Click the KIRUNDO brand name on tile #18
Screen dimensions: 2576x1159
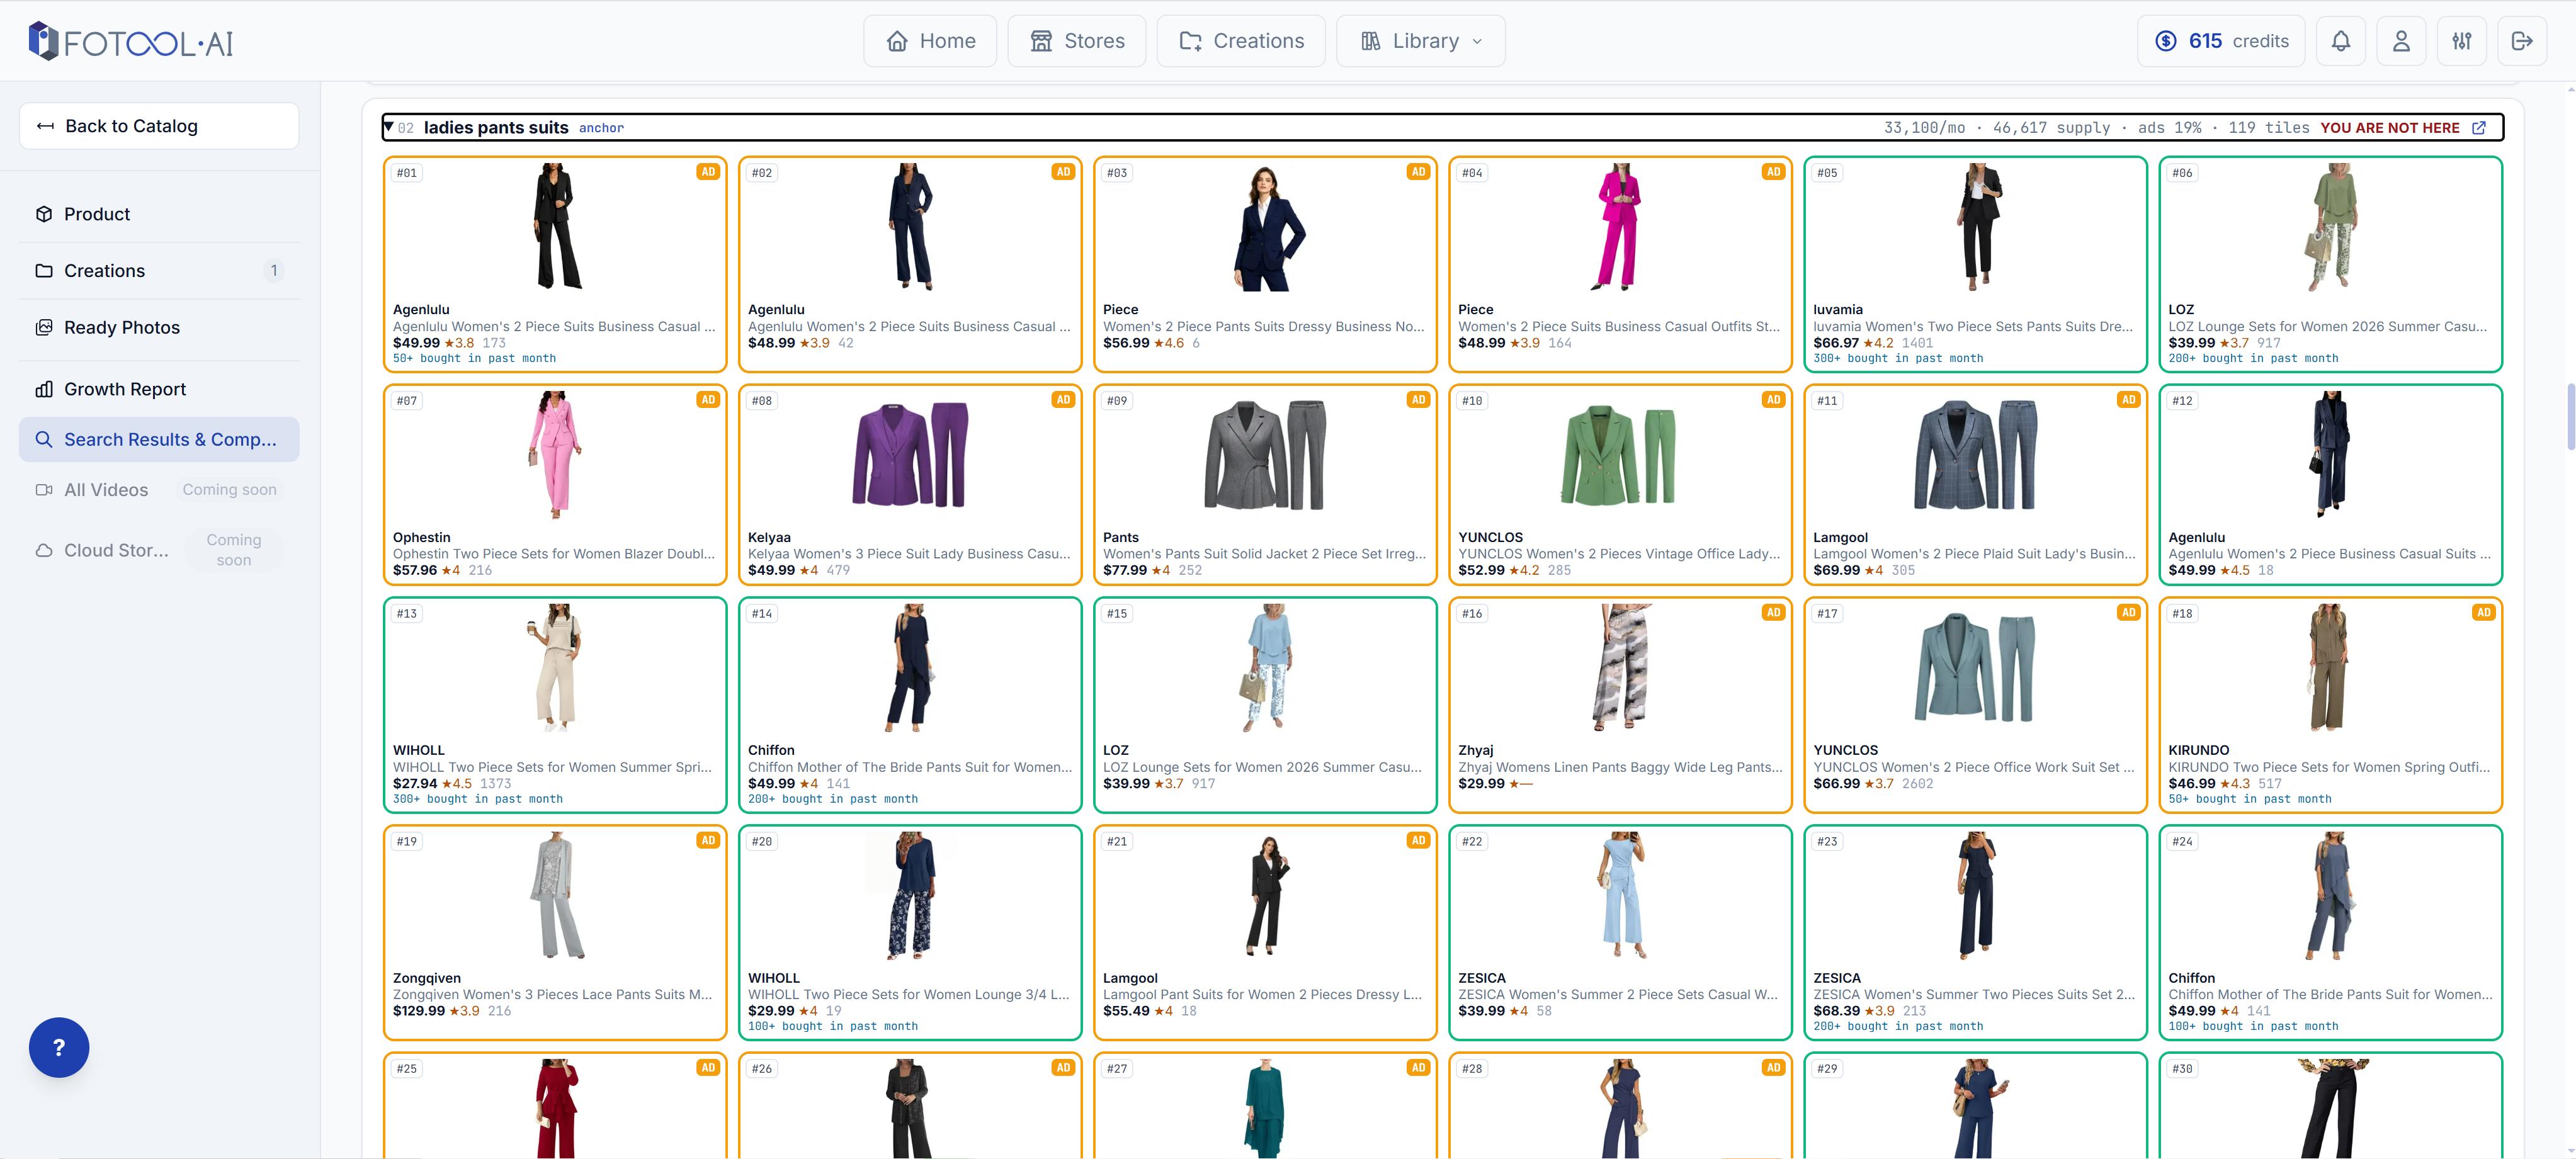[x=2198, y=750]
